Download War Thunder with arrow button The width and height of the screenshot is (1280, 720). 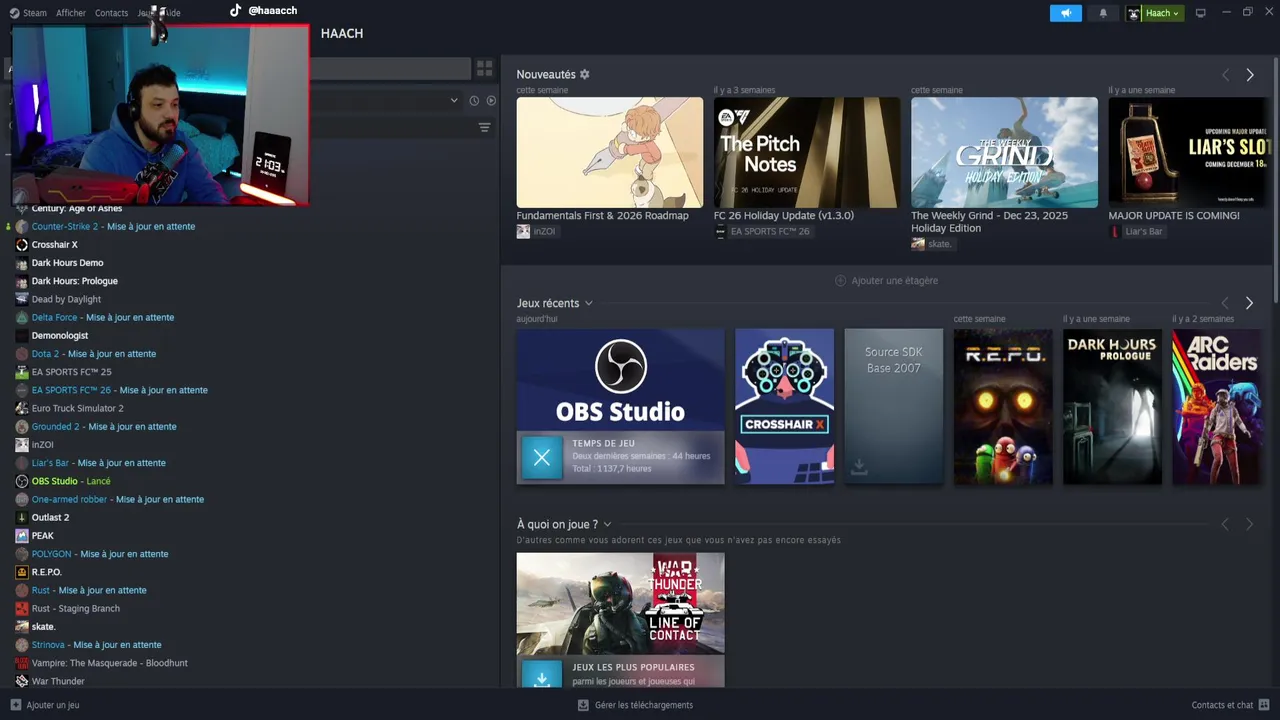point(542,676)
